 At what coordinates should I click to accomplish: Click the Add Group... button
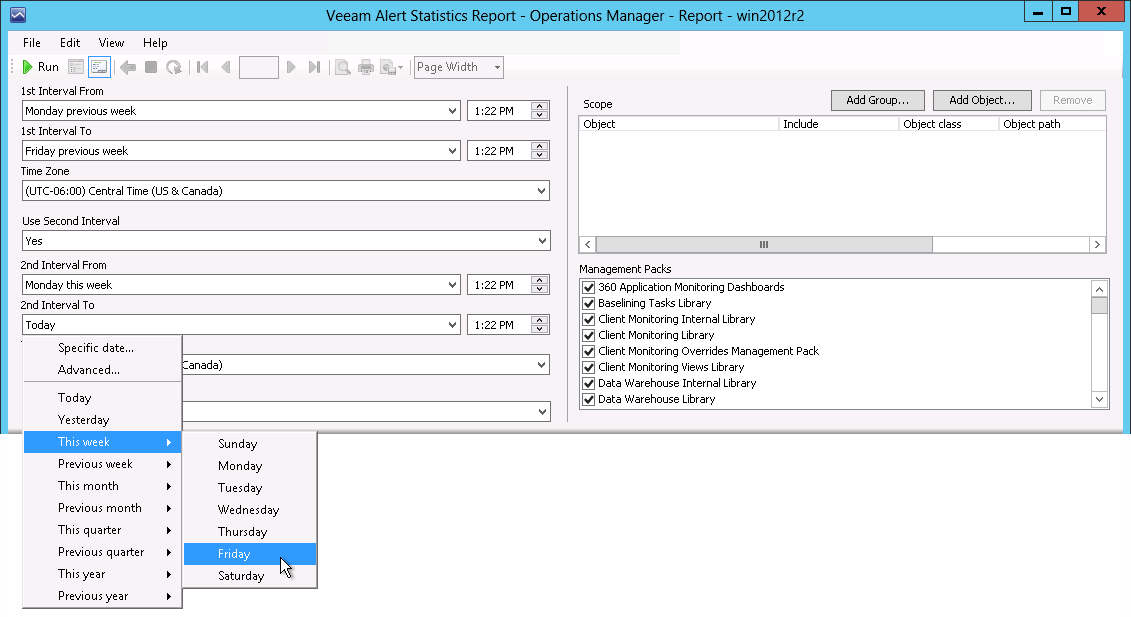pyautogui.click(x=878, y=100)
